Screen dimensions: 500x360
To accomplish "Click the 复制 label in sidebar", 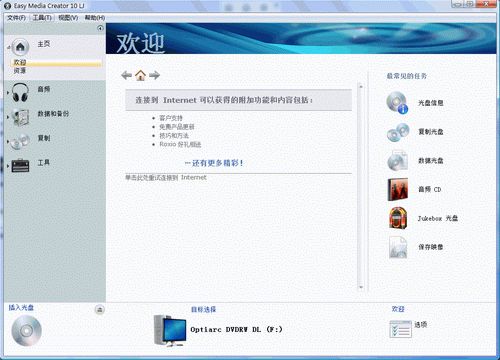I will 44,138.
